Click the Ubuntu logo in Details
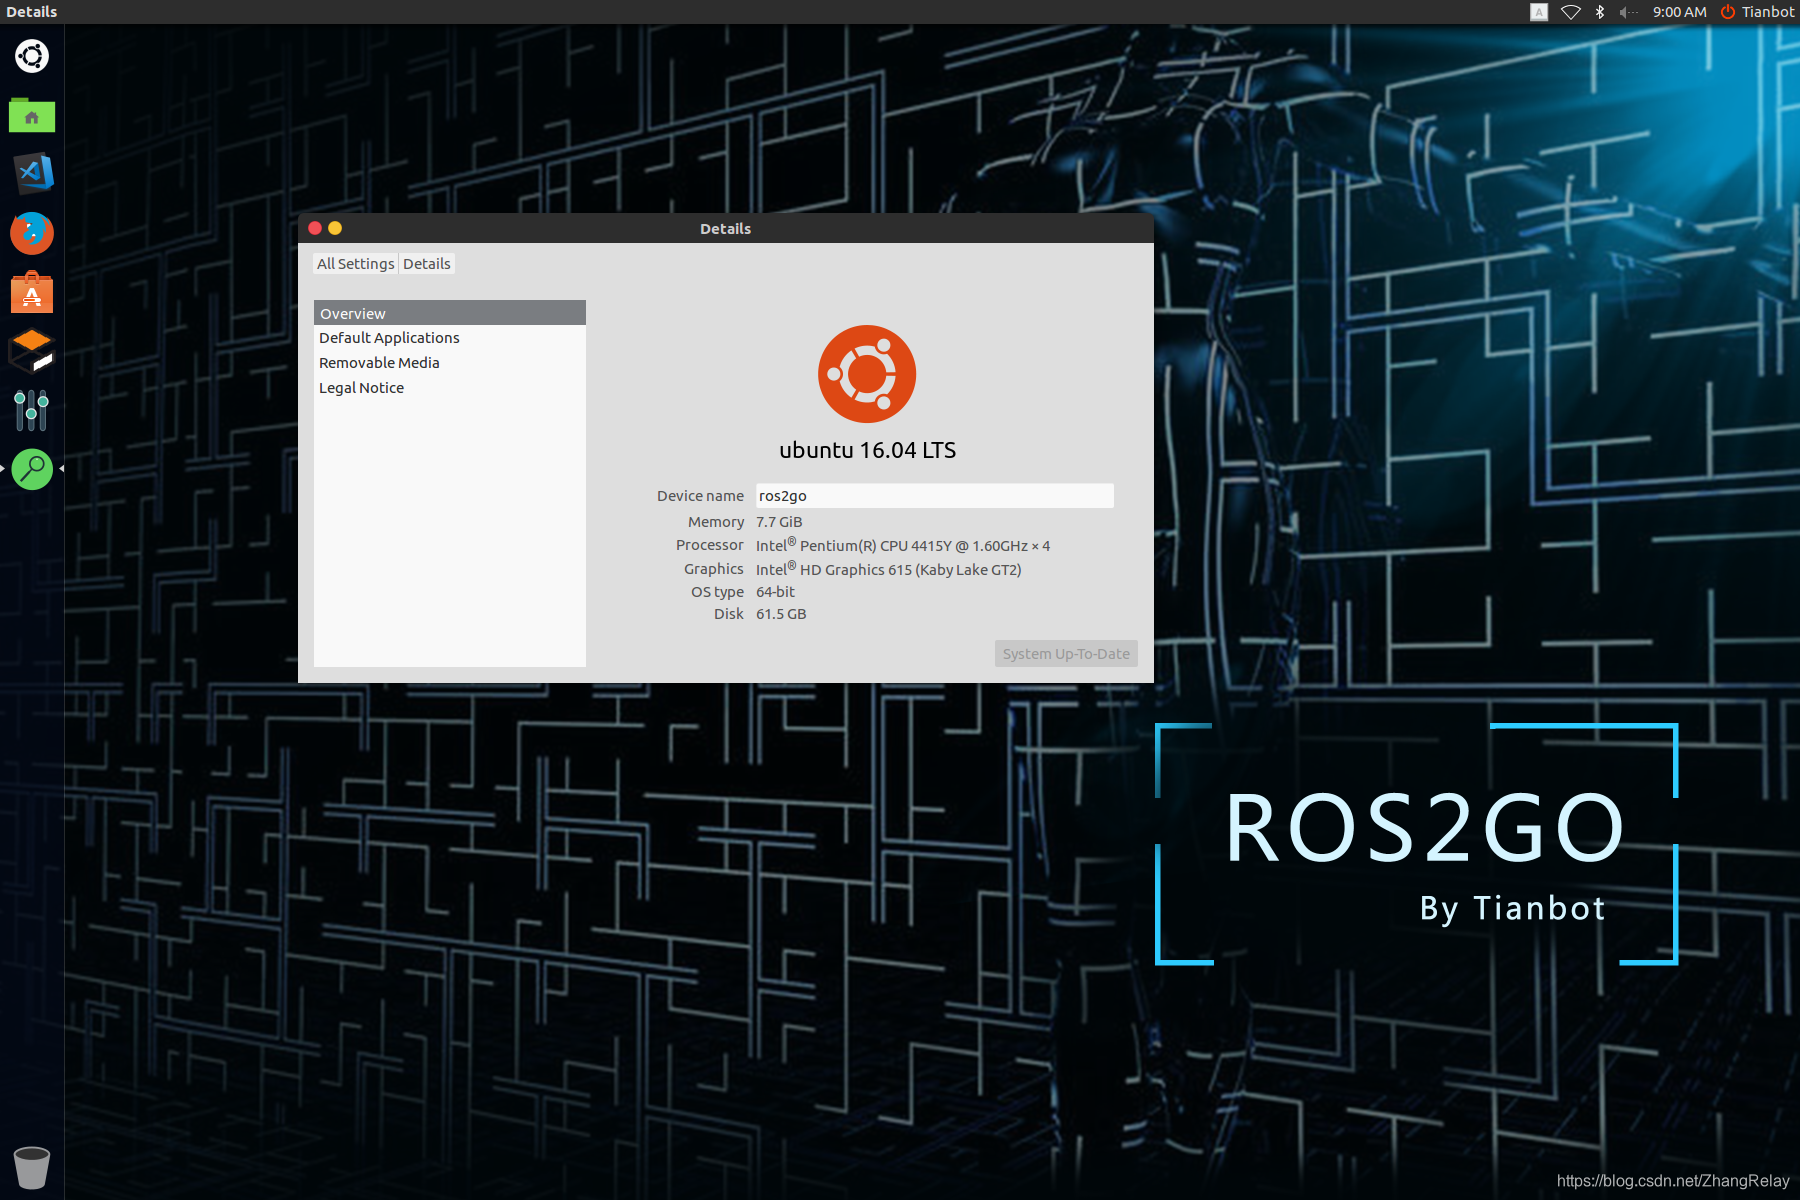The image size is (1800, 1200). coord(867,374)
